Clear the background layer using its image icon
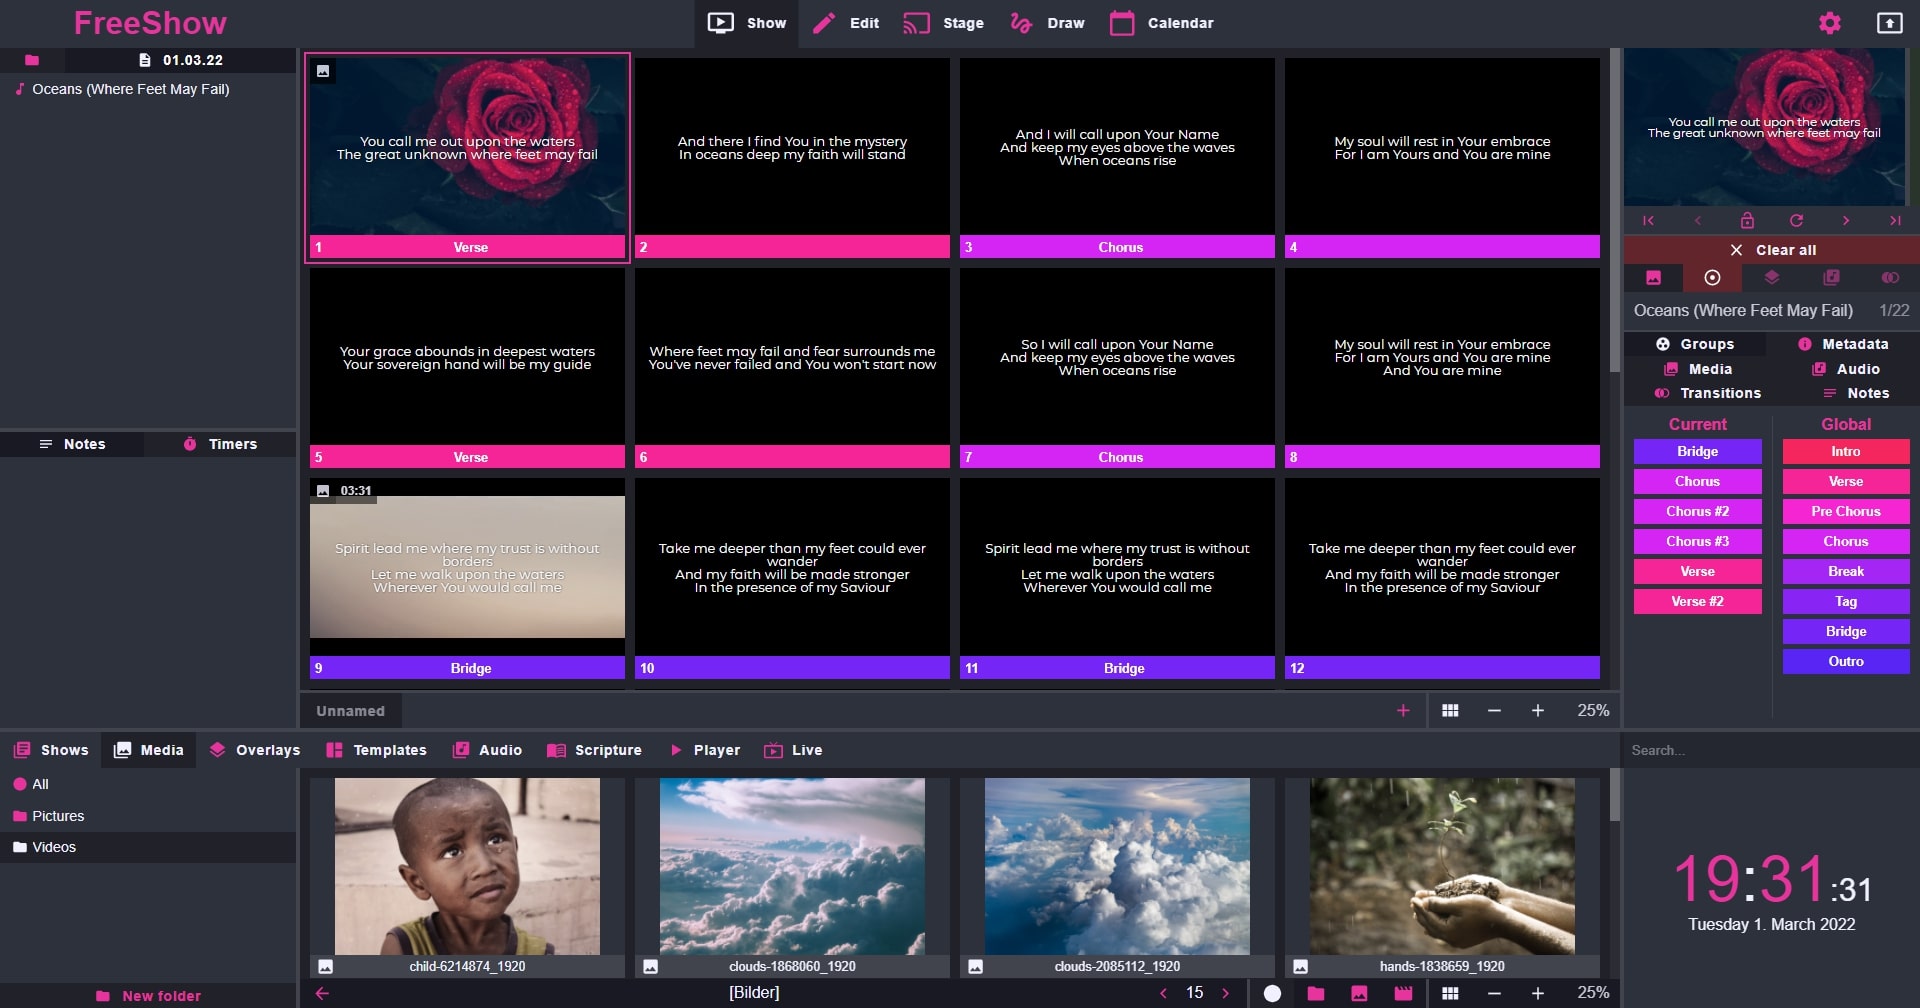Viewport: 1920px width, 1008px height. coord(1654,278)
